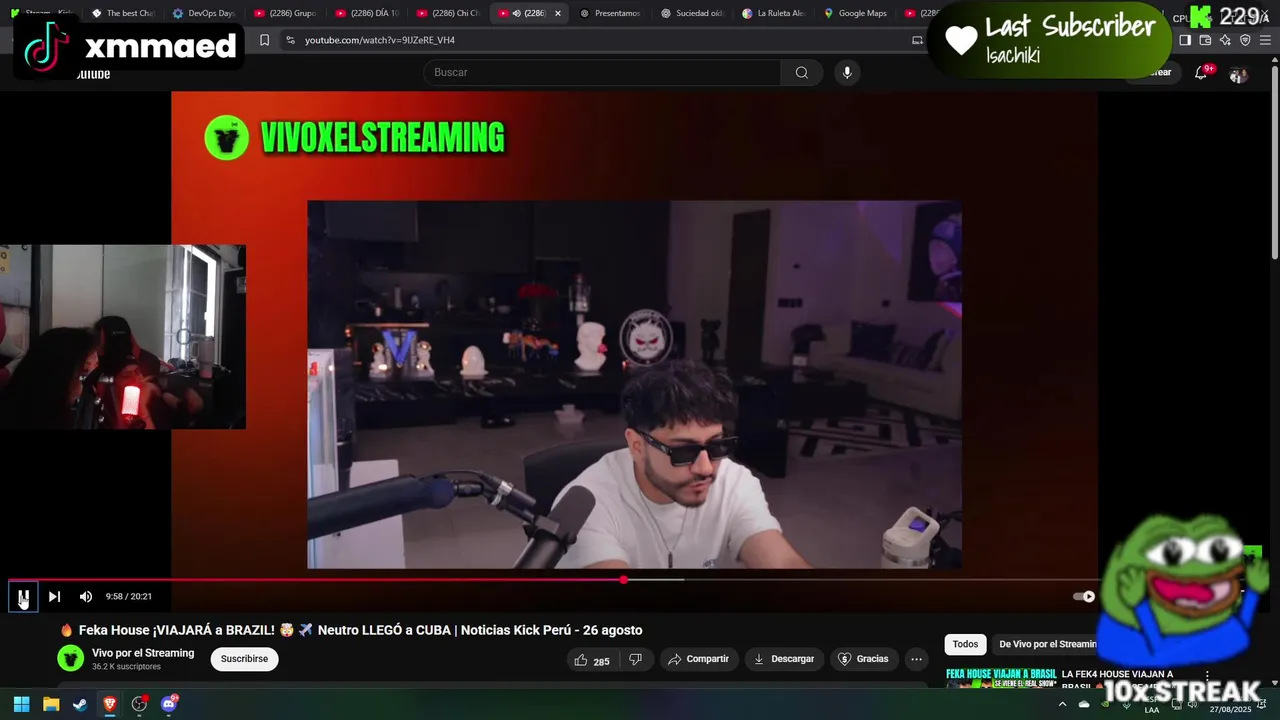Open options menu for recommended video
This screenshot has height=720, width=1280.
[1207, 677]
